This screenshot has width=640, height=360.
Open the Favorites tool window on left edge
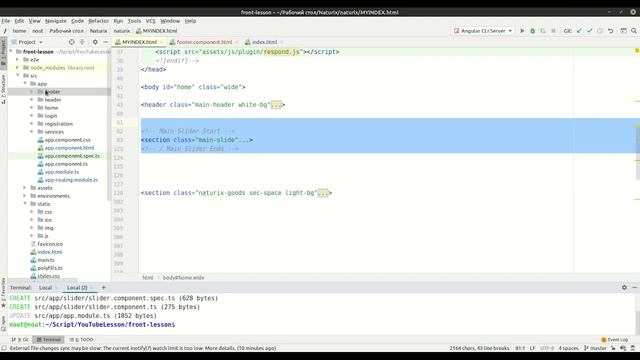pos(3,293)
